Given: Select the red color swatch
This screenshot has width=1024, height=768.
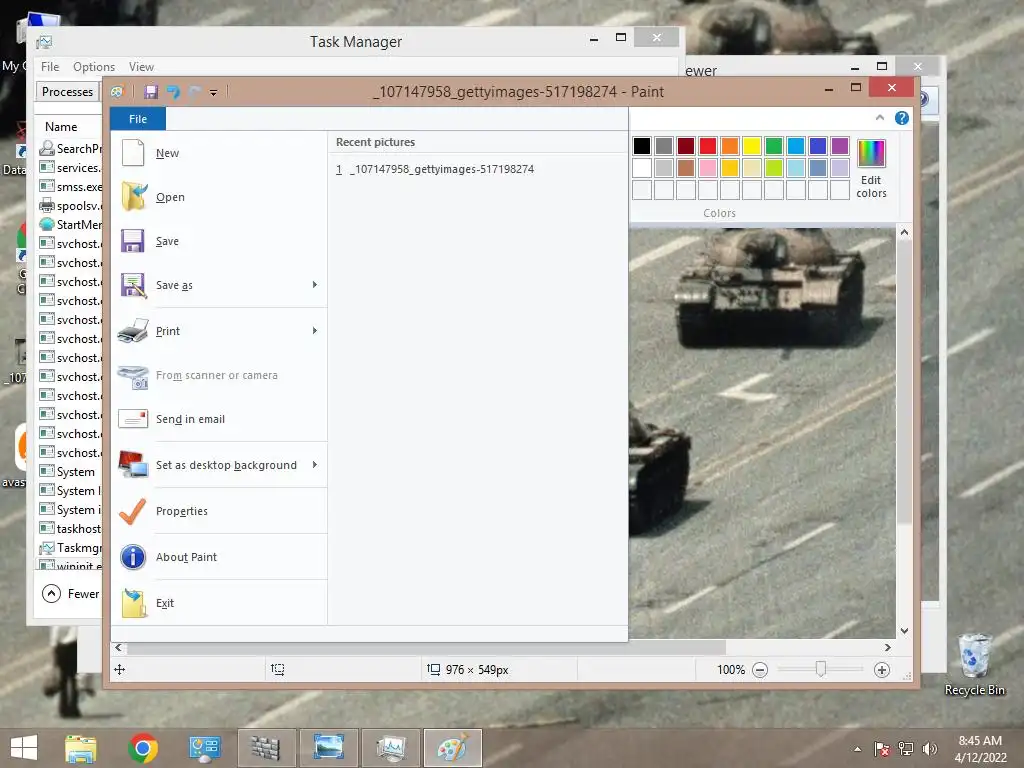Looking at the screenshot, I should (x=708, y=146).
